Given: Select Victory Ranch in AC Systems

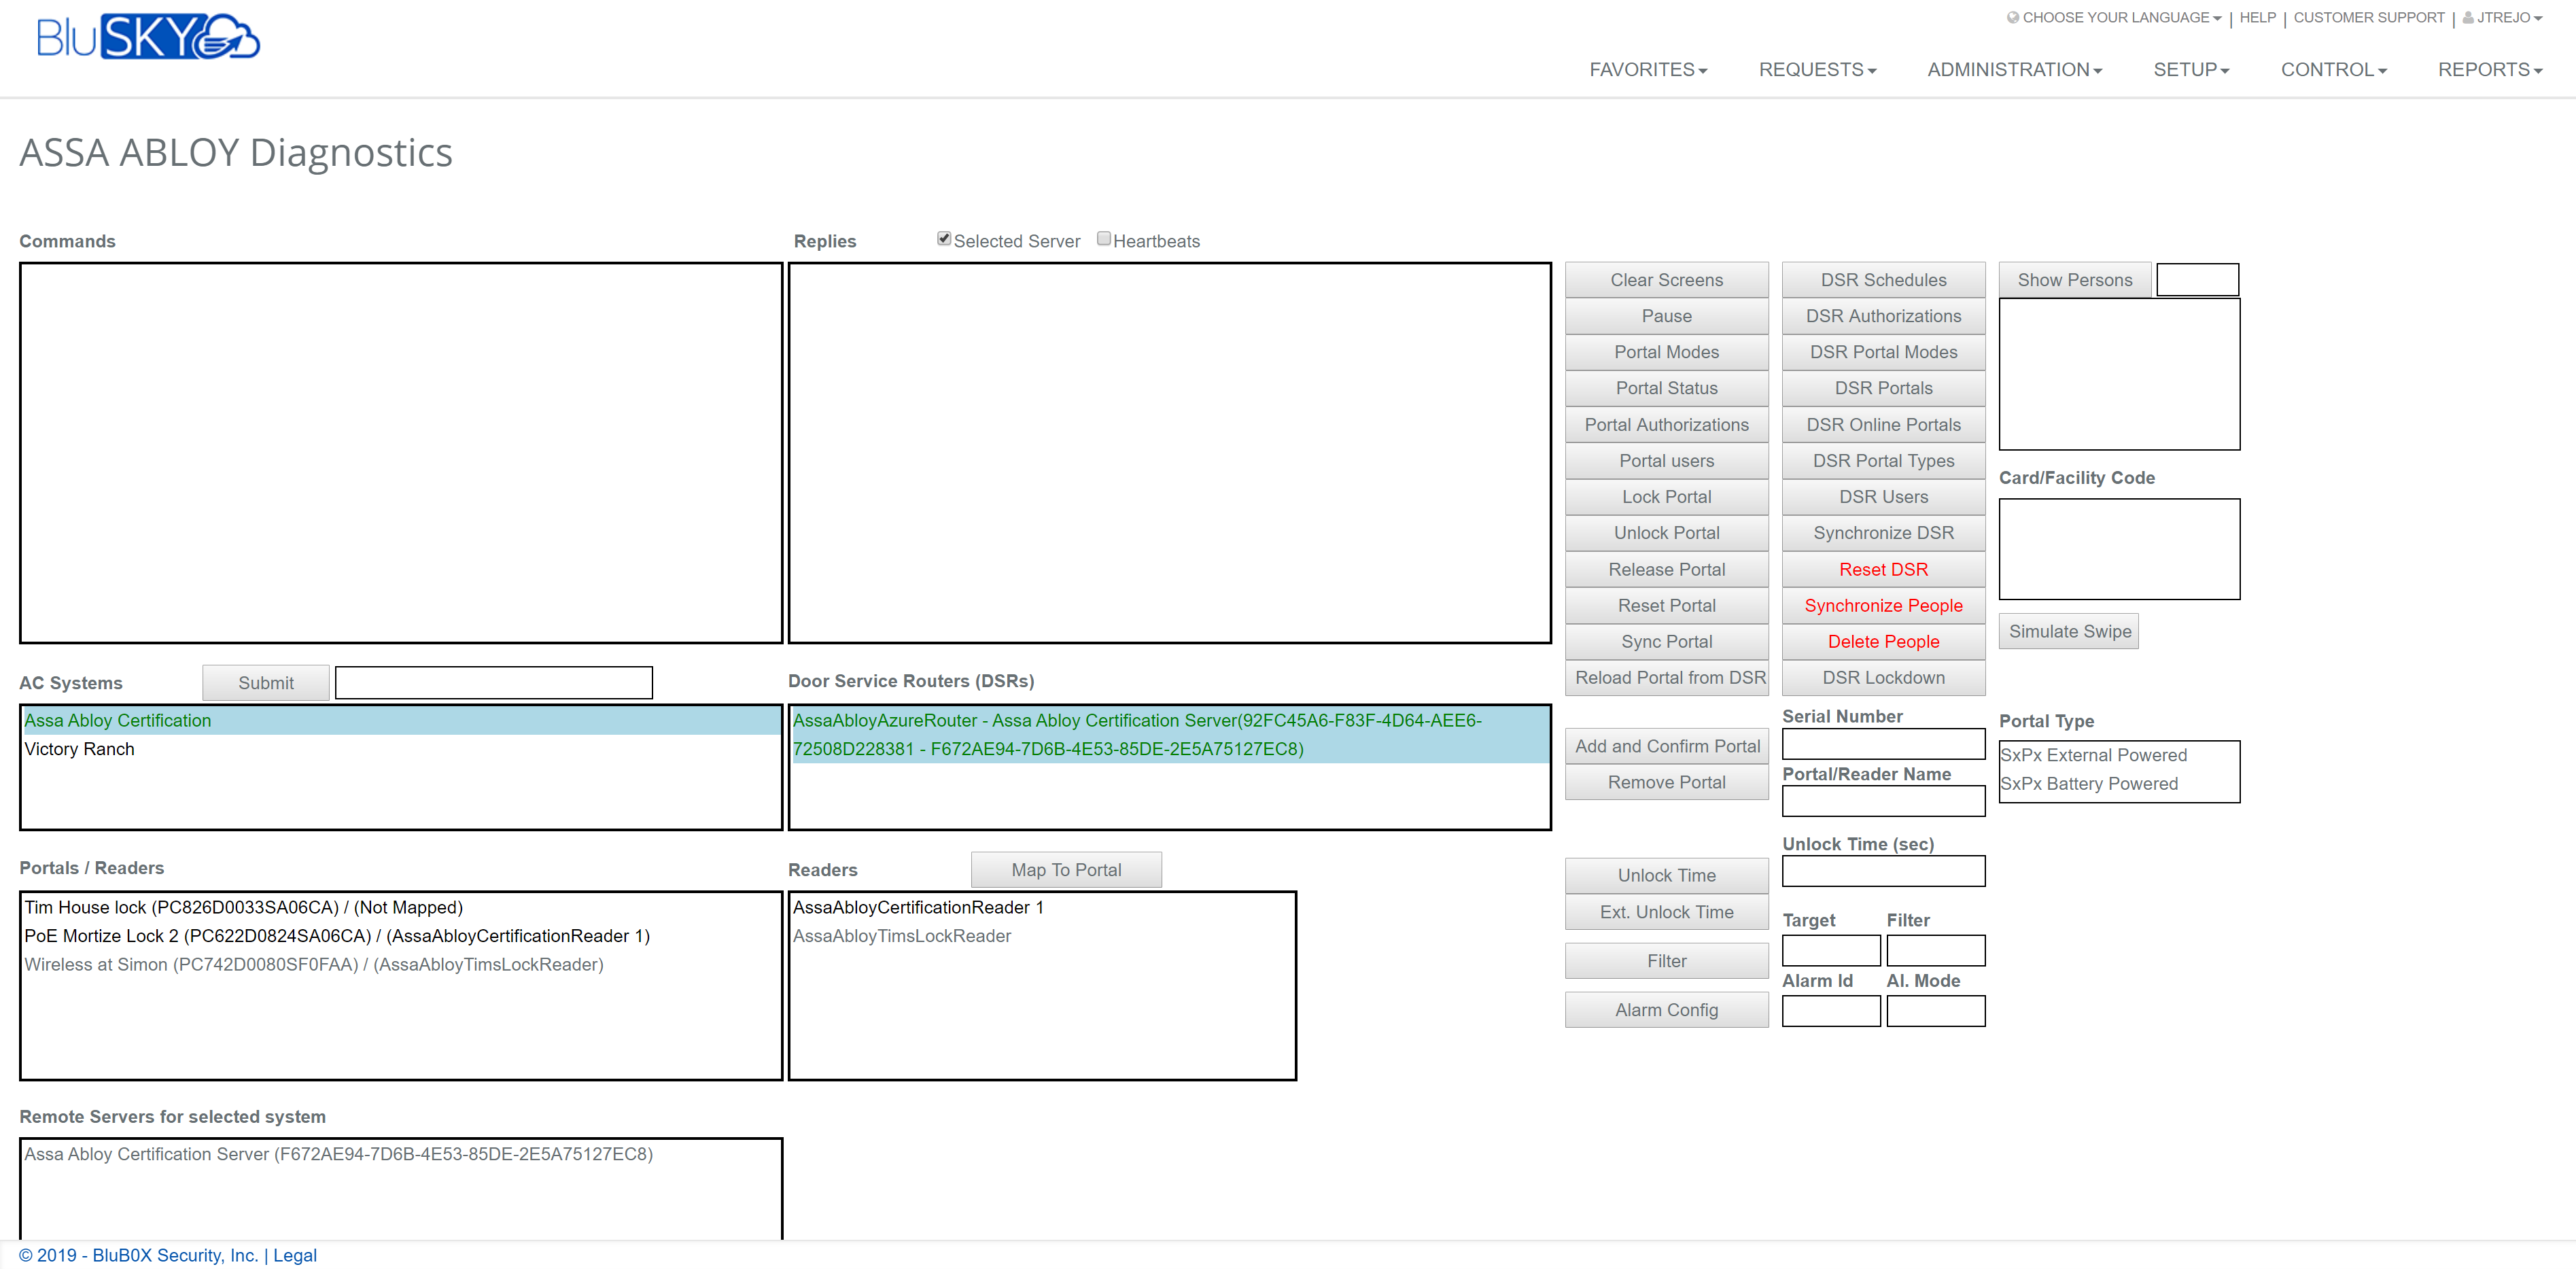Looking at the screenshot, I should tap(79, 749).
